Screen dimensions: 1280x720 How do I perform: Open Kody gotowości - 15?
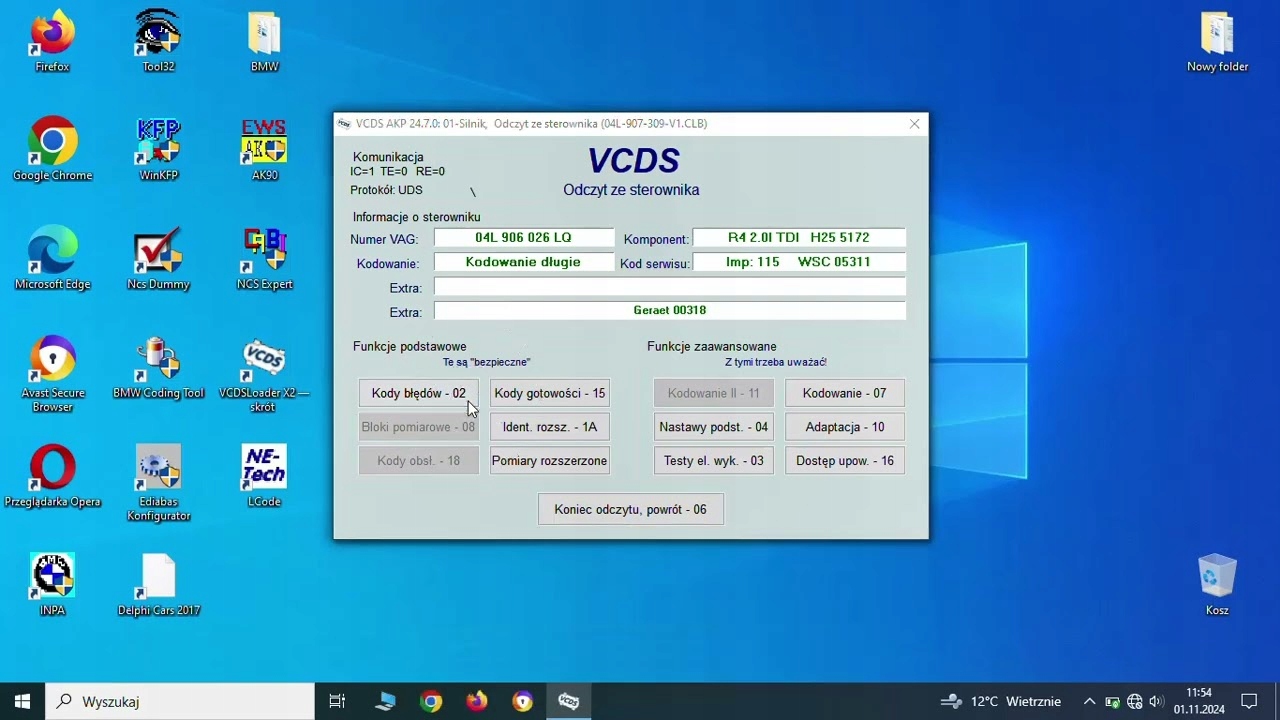pyautogui.click(x=549, y=393)
